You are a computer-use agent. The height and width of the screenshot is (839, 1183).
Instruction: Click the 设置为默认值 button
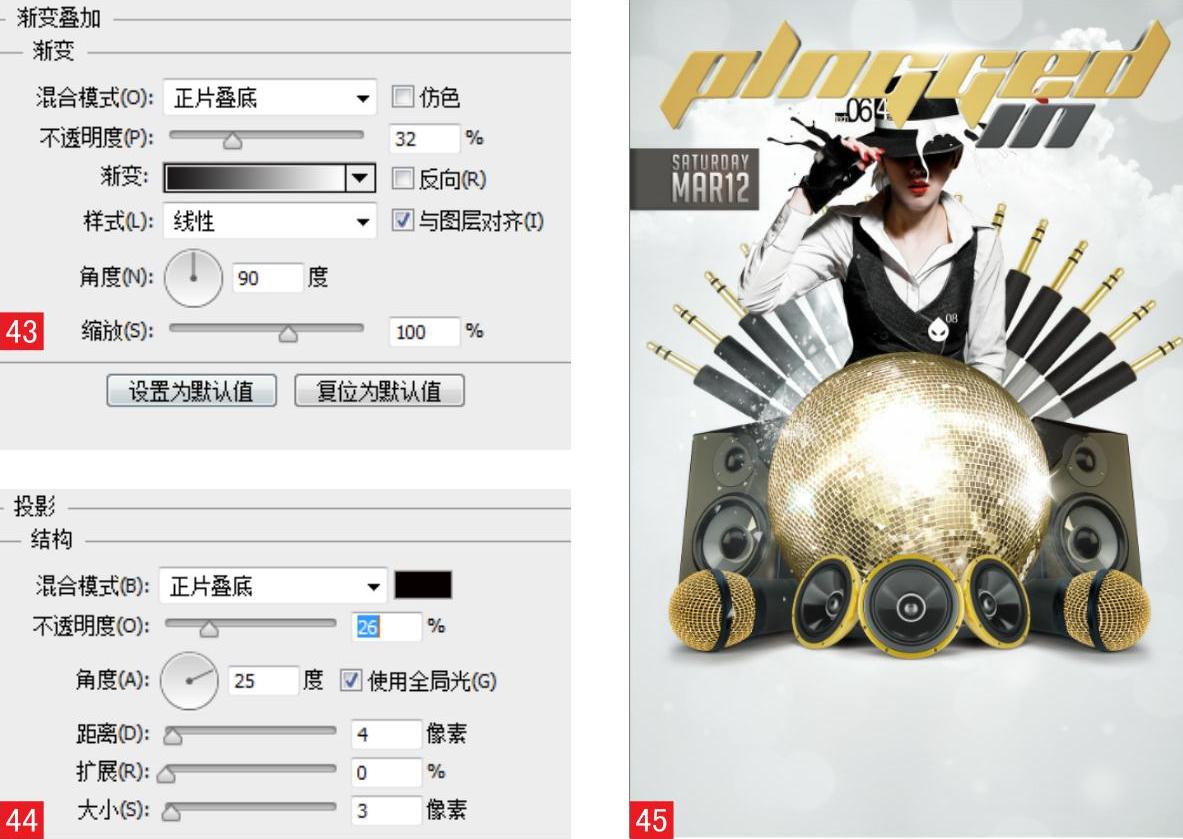[x=192, y=391]
